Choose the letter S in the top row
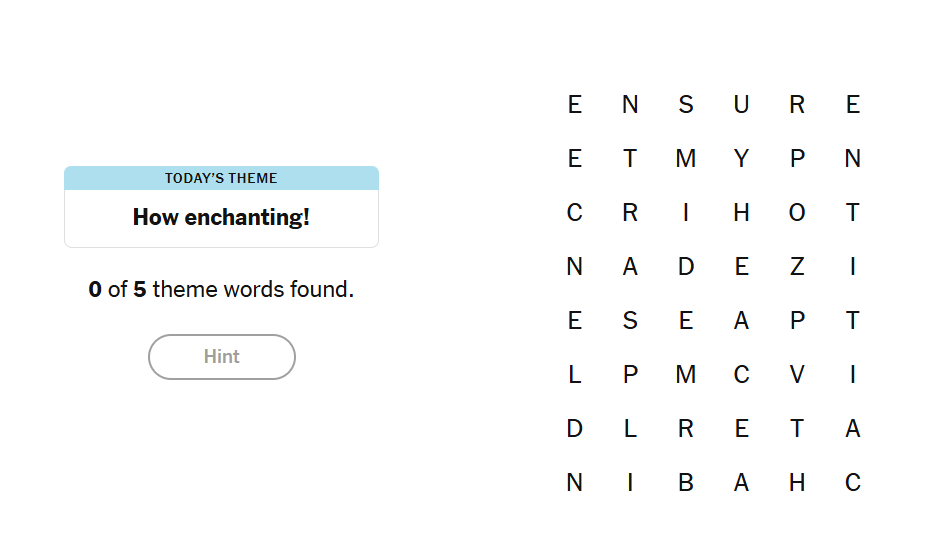Screen dimensions: 933x554 click(x=686, y=105)
